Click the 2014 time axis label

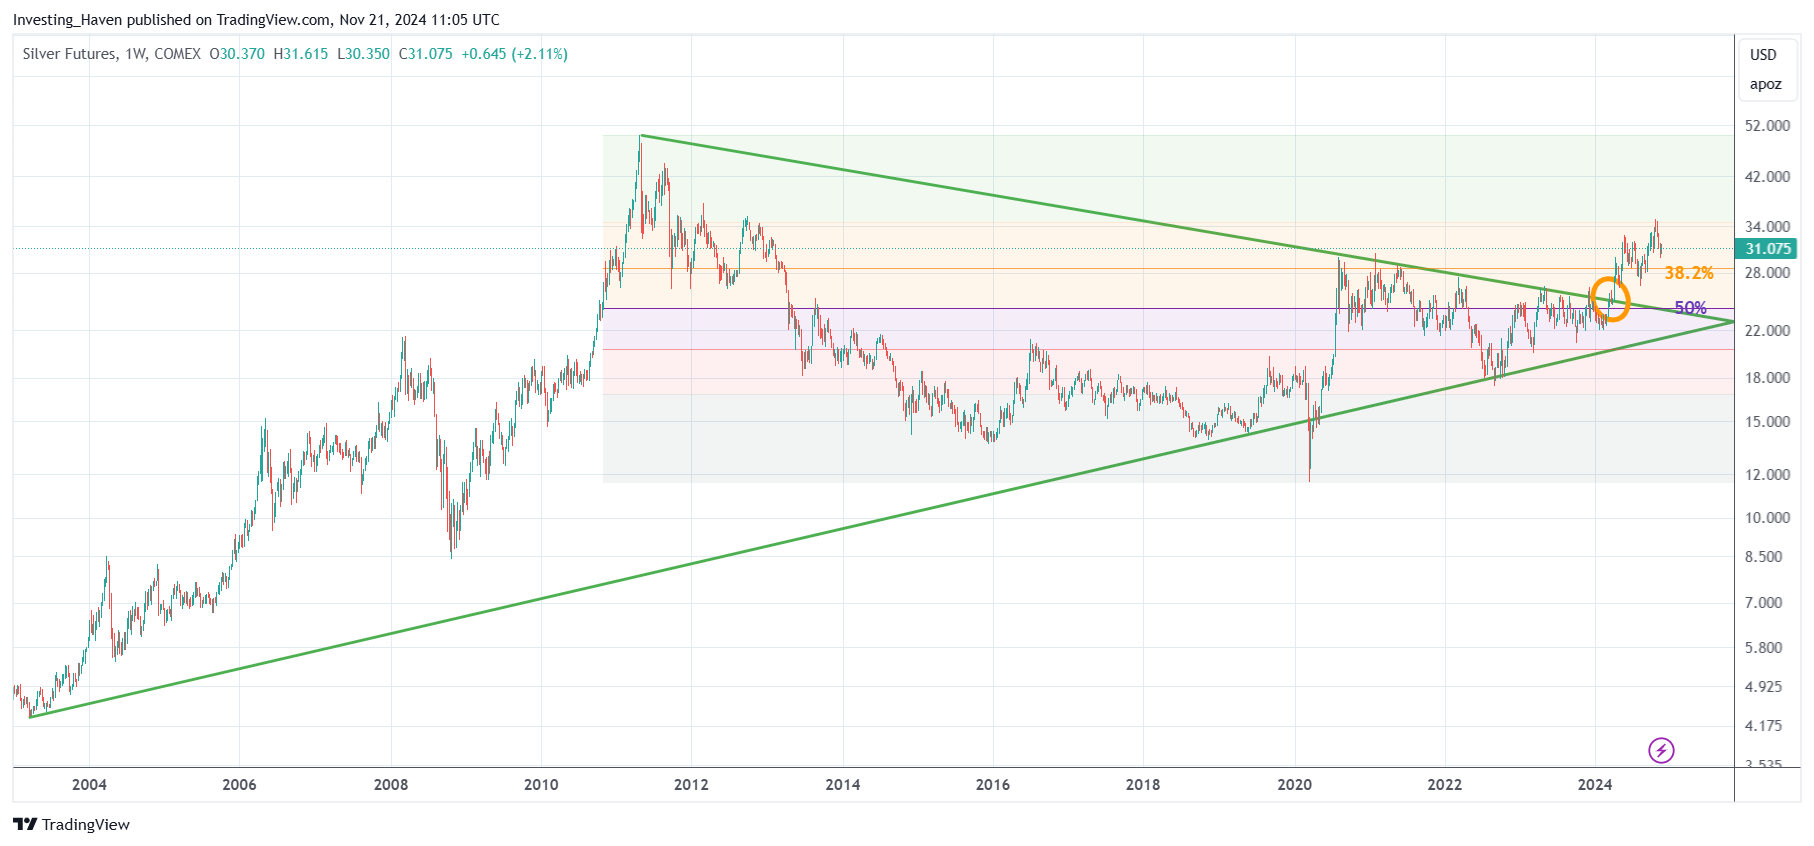coord(843,785)
